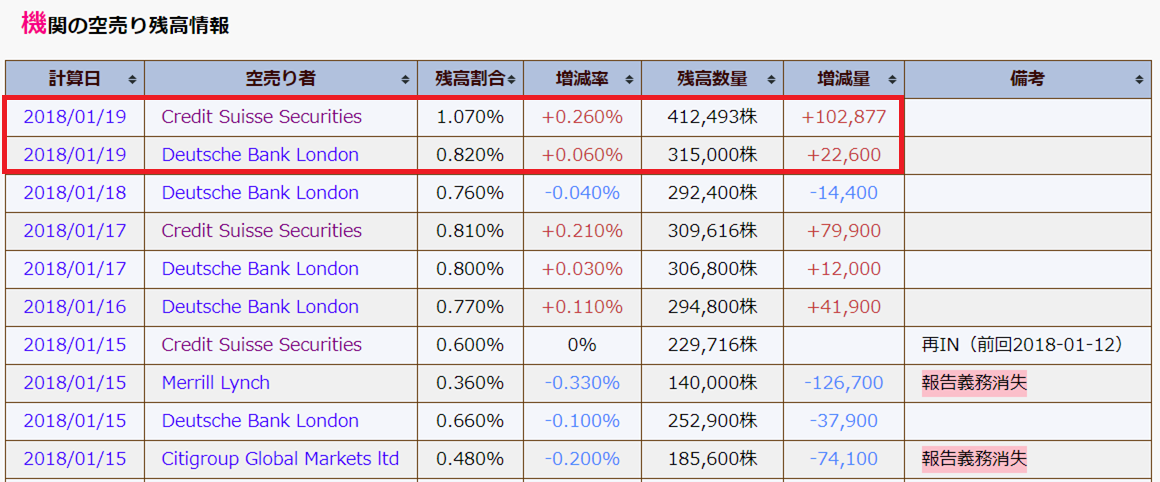Image resolution: width=1160 pixels, height=482 pixels.
Task: Click the 2018/01/18 date link
Action: tap(75, 193)
